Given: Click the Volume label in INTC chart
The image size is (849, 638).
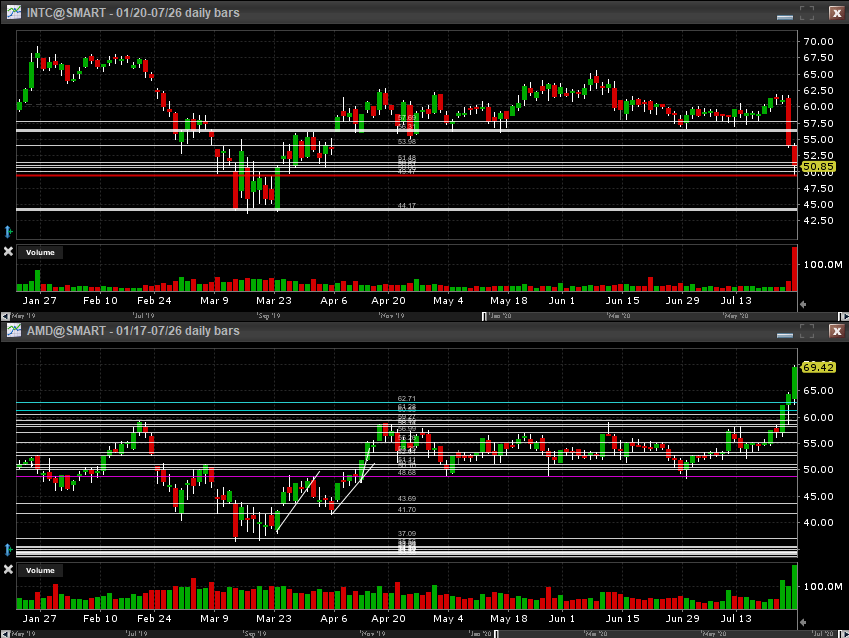Looking at the screenshot, I should tap(40, 252).
